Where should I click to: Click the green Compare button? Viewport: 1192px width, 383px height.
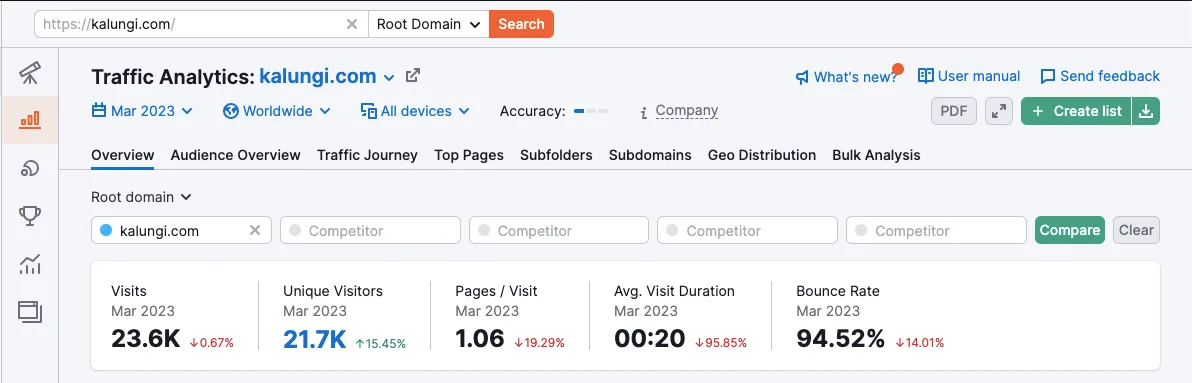click(x=1070, y=230)
